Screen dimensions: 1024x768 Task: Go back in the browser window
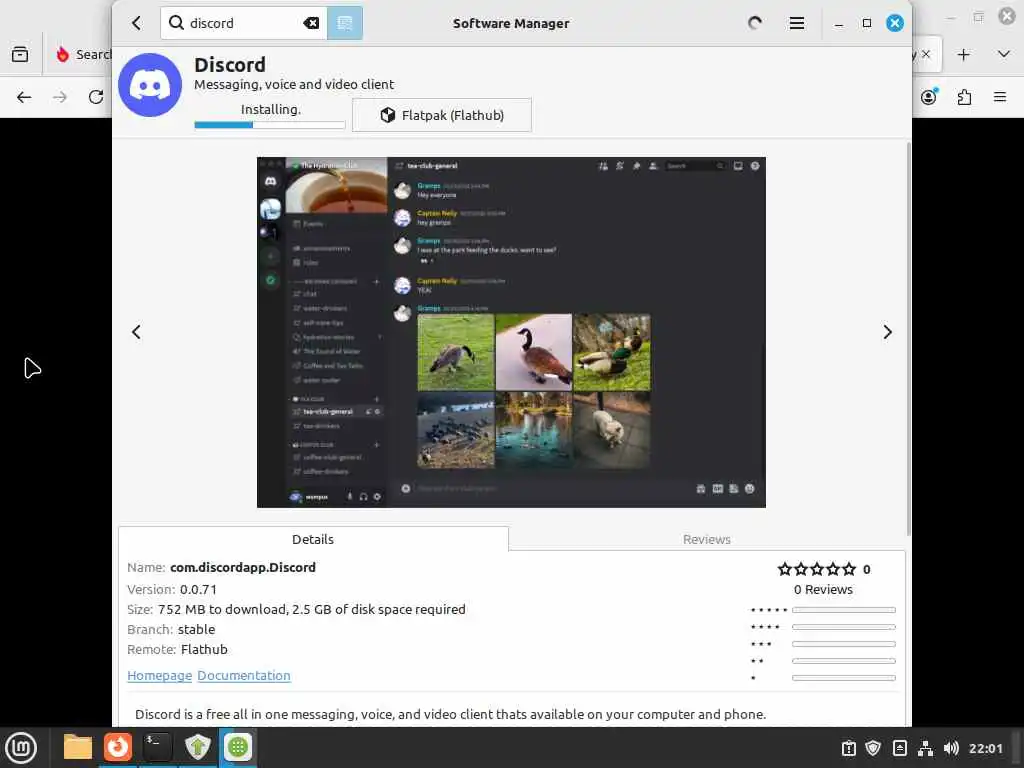[x=24, y=97]
